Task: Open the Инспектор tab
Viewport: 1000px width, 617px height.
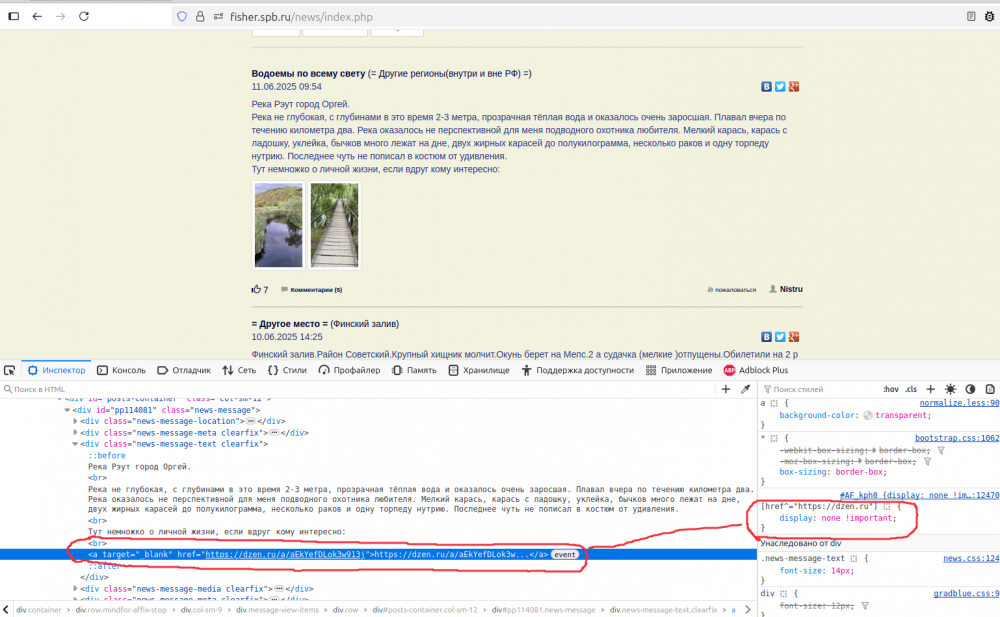Action: click(x=56, y=370)
